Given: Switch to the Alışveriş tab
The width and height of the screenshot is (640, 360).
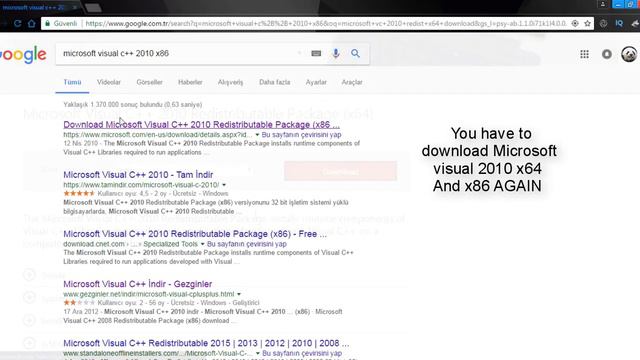Looking at the screenshot, I should point(230,82).
